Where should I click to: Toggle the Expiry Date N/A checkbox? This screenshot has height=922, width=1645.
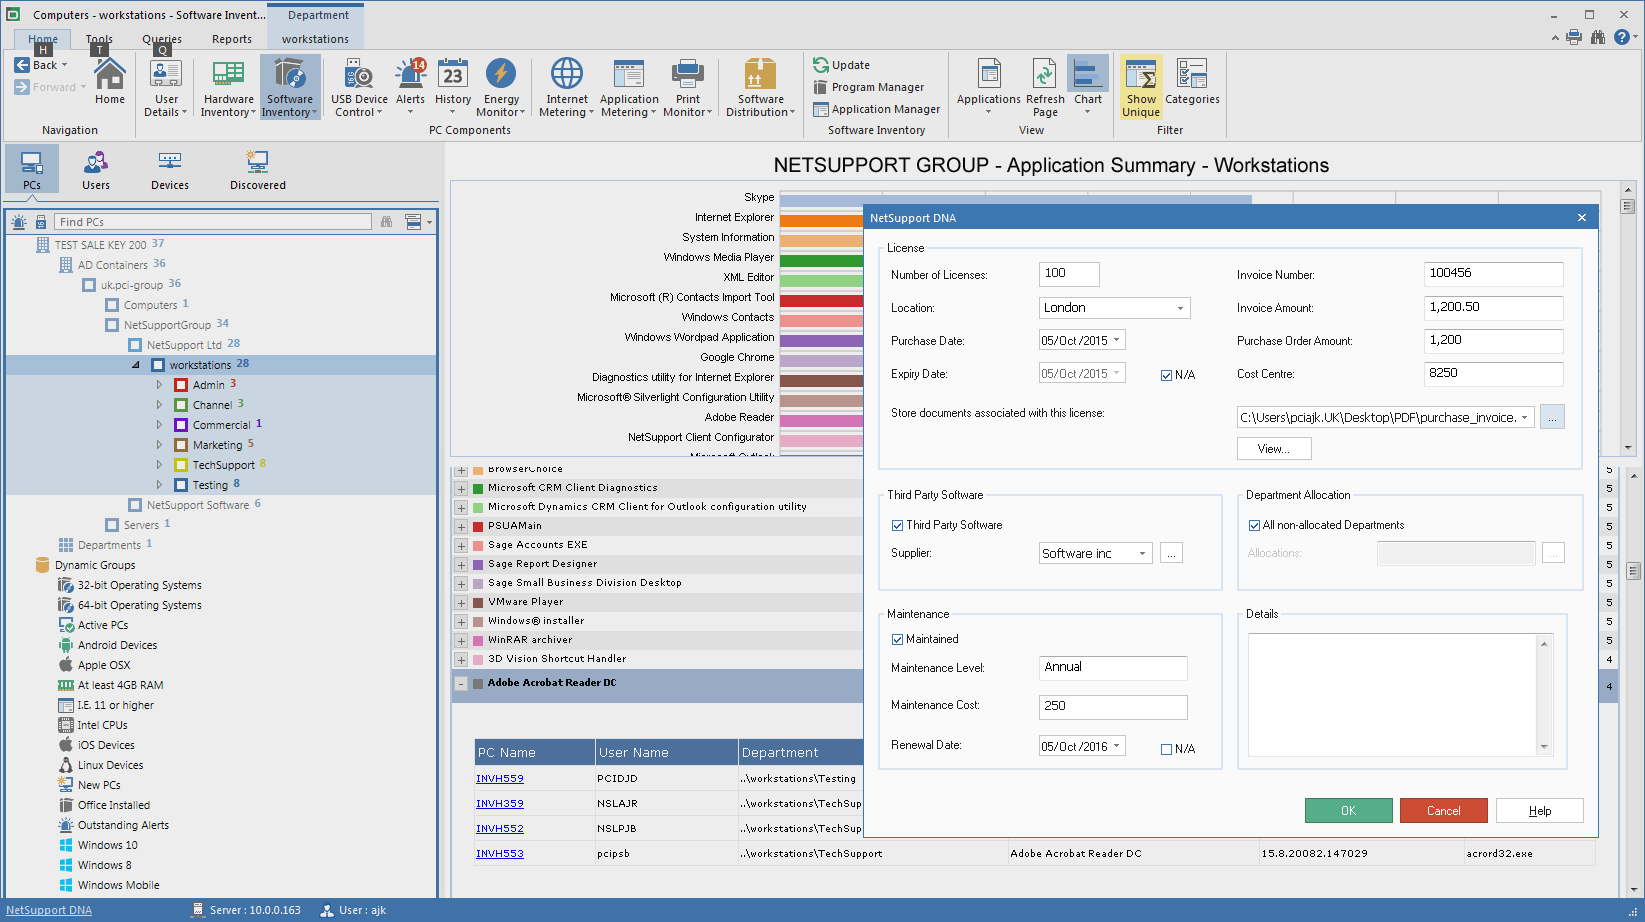[x=1166, y=375]
